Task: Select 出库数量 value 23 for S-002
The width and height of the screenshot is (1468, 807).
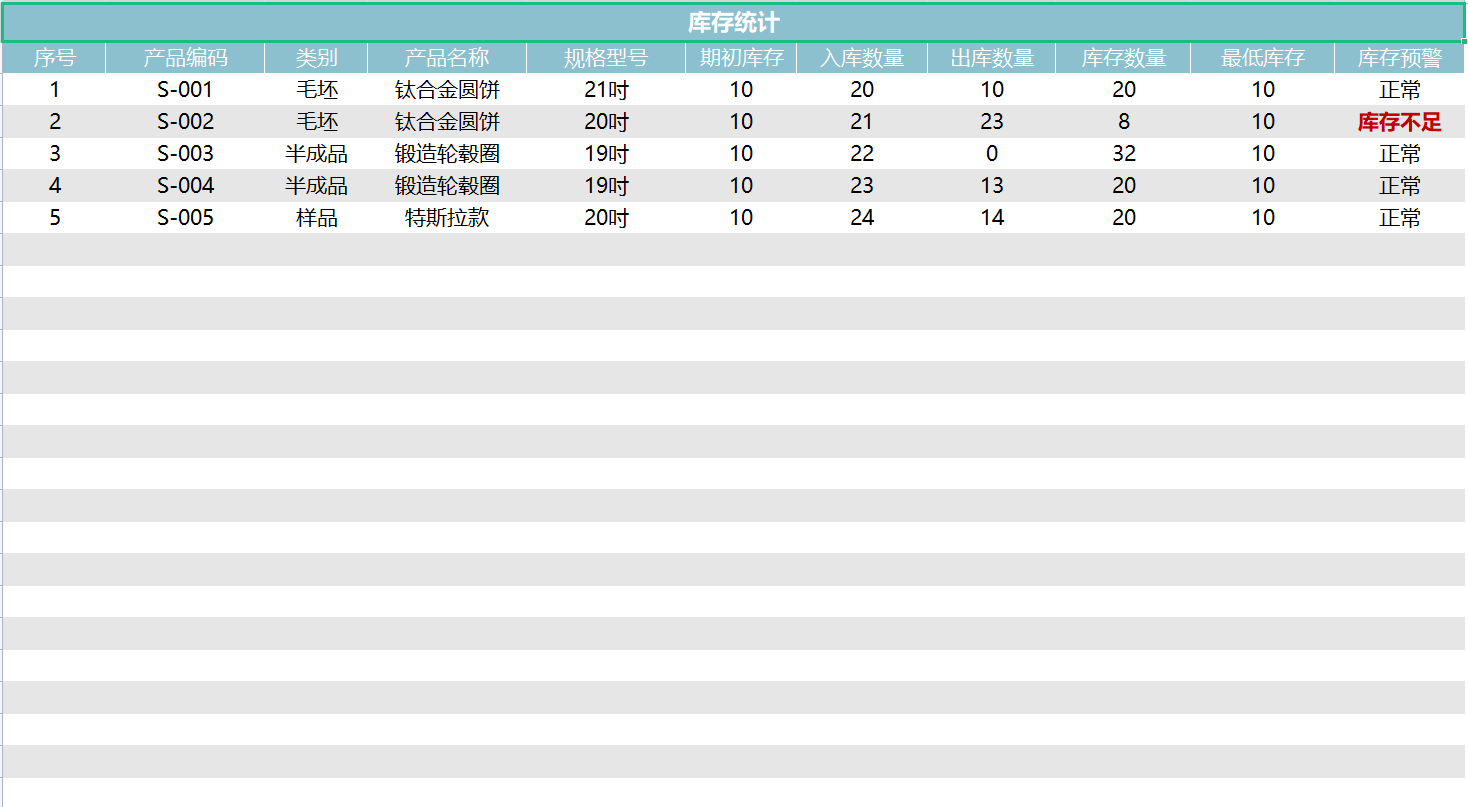Action: pyautogui.click(x=992, y=122)
